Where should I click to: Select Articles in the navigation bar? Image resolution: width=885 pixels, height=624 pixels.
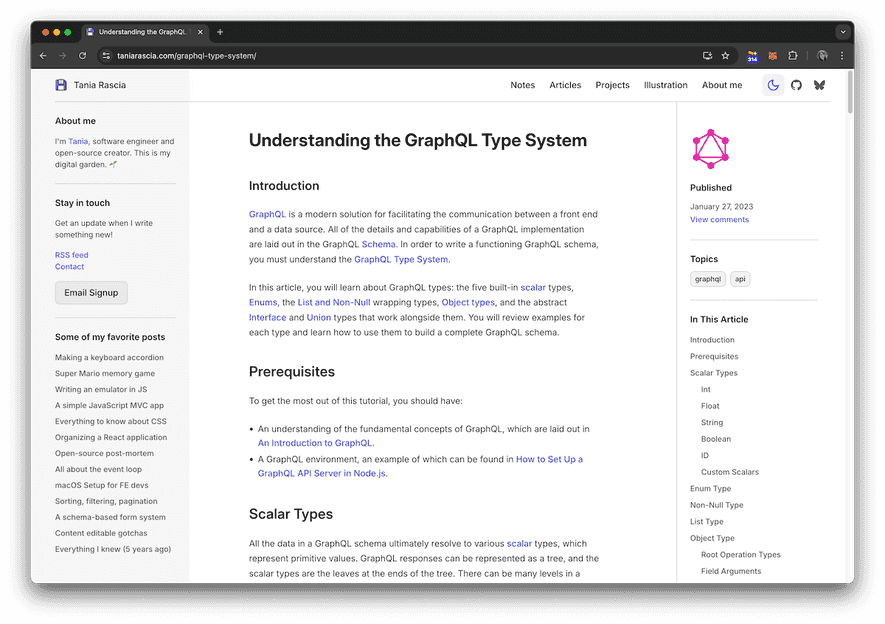coord(565,85)
